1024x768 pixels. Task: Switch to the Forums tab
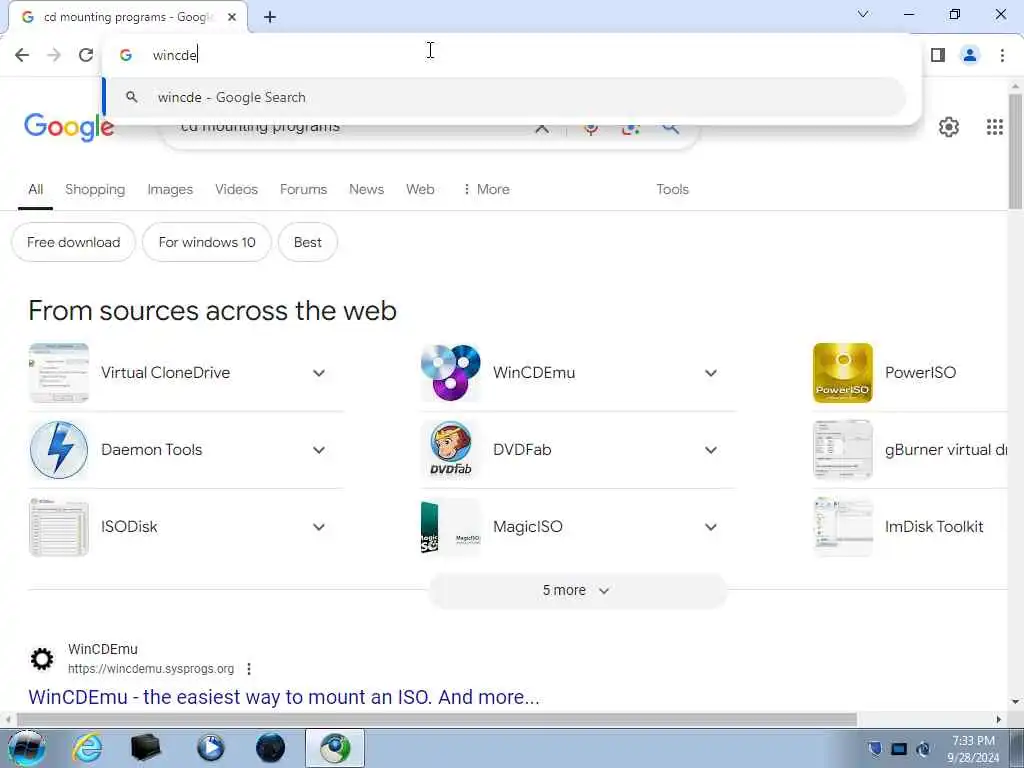[x=303, y=189]
